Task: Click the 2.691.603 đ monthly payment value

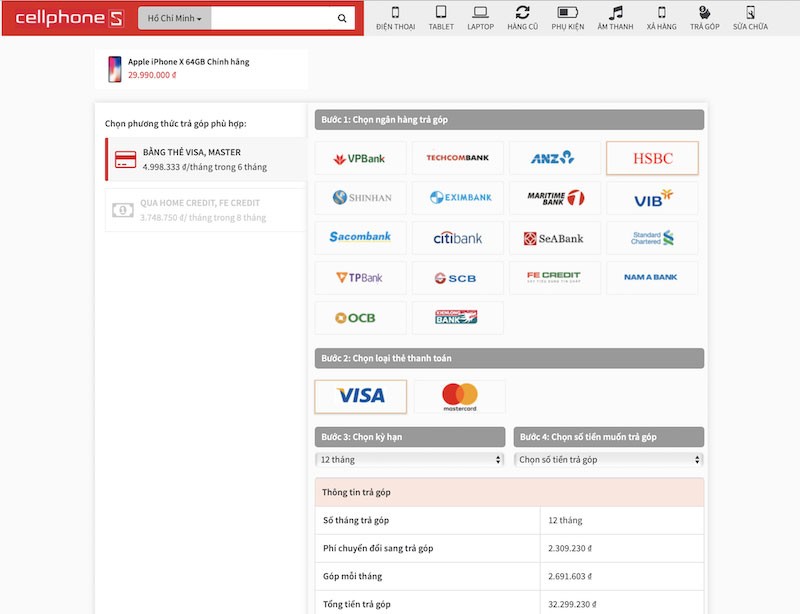Action: pos(570,576)
